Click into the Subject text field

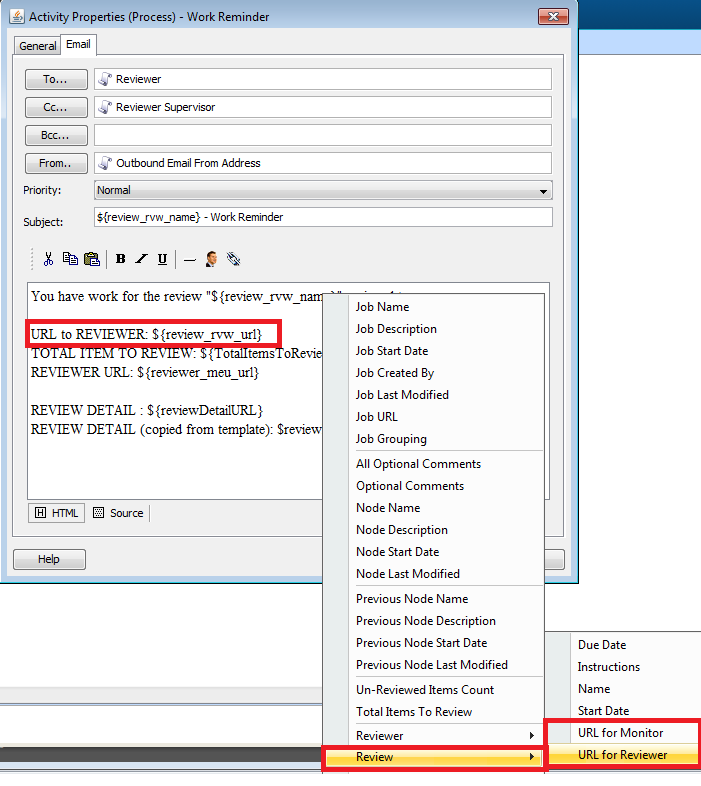click(323, 218)
